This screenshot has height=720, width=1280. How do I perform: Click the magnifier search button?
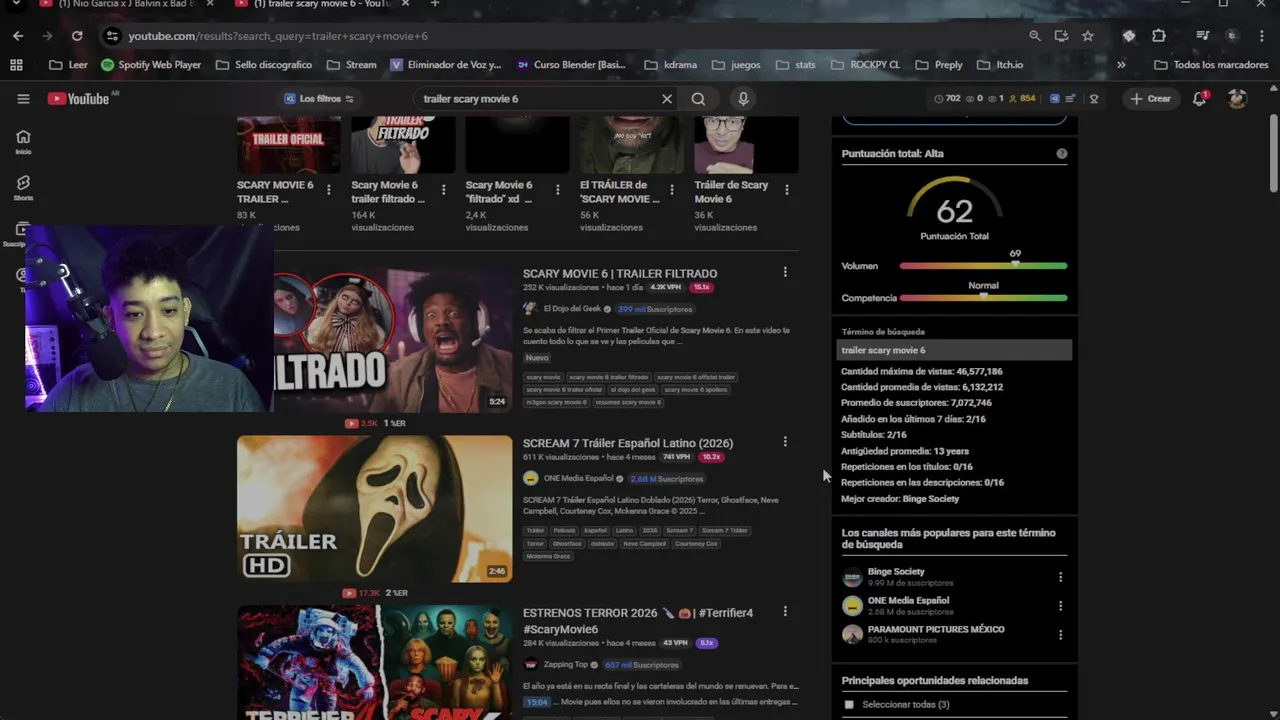point(698,98)
